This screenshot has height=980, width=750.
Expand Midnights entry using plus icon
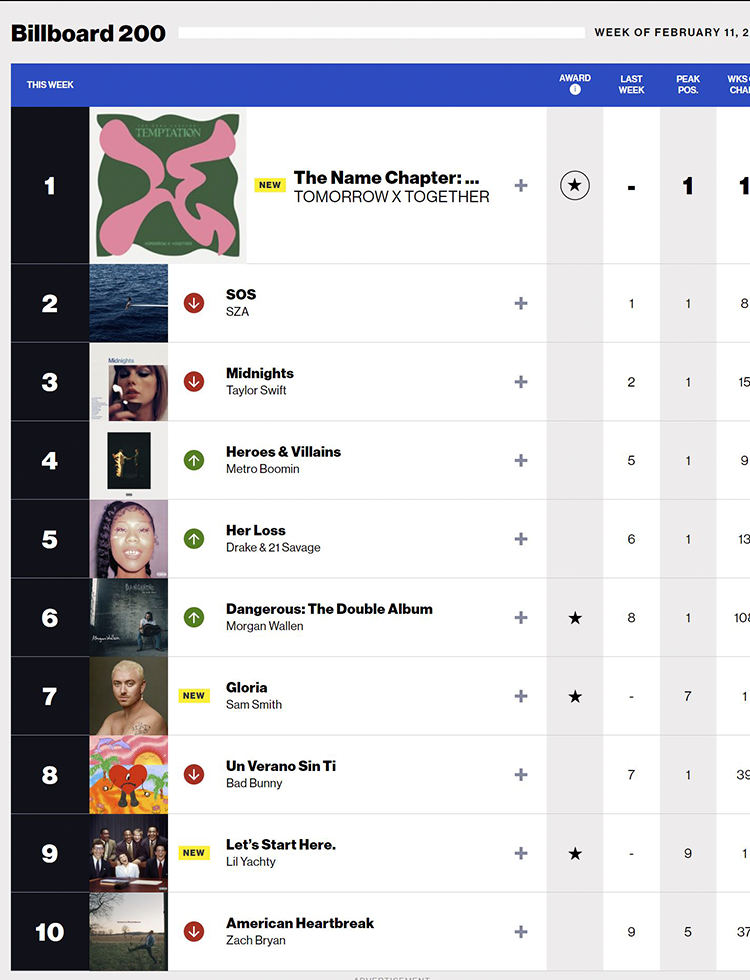click(x=521, y=382)
